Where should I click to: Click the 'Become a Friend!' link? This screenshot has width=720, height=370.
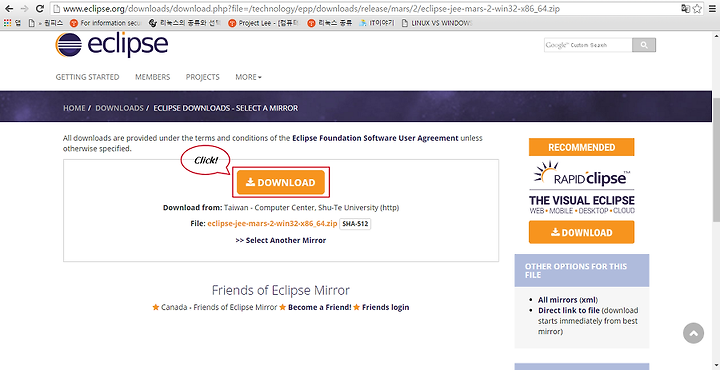[320, 307]
